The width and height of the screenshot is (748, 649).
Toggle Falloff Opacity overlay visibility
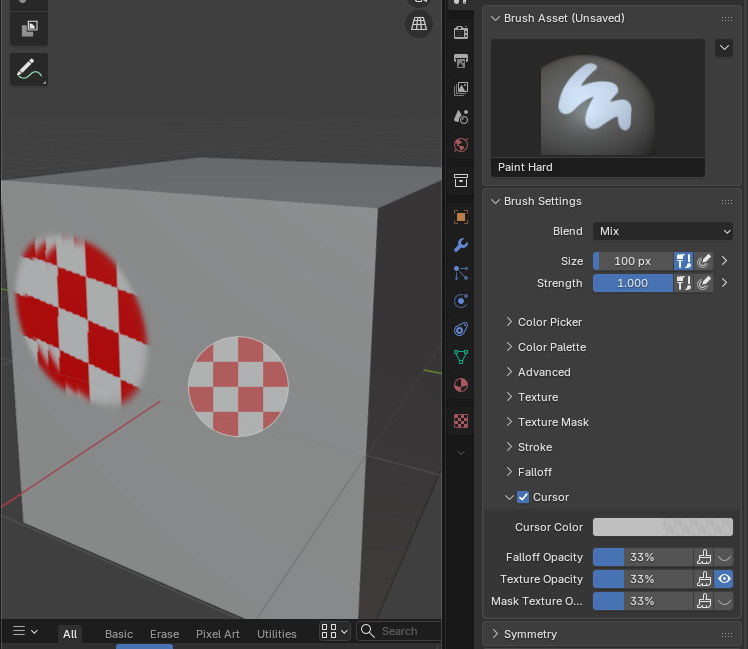724,557
